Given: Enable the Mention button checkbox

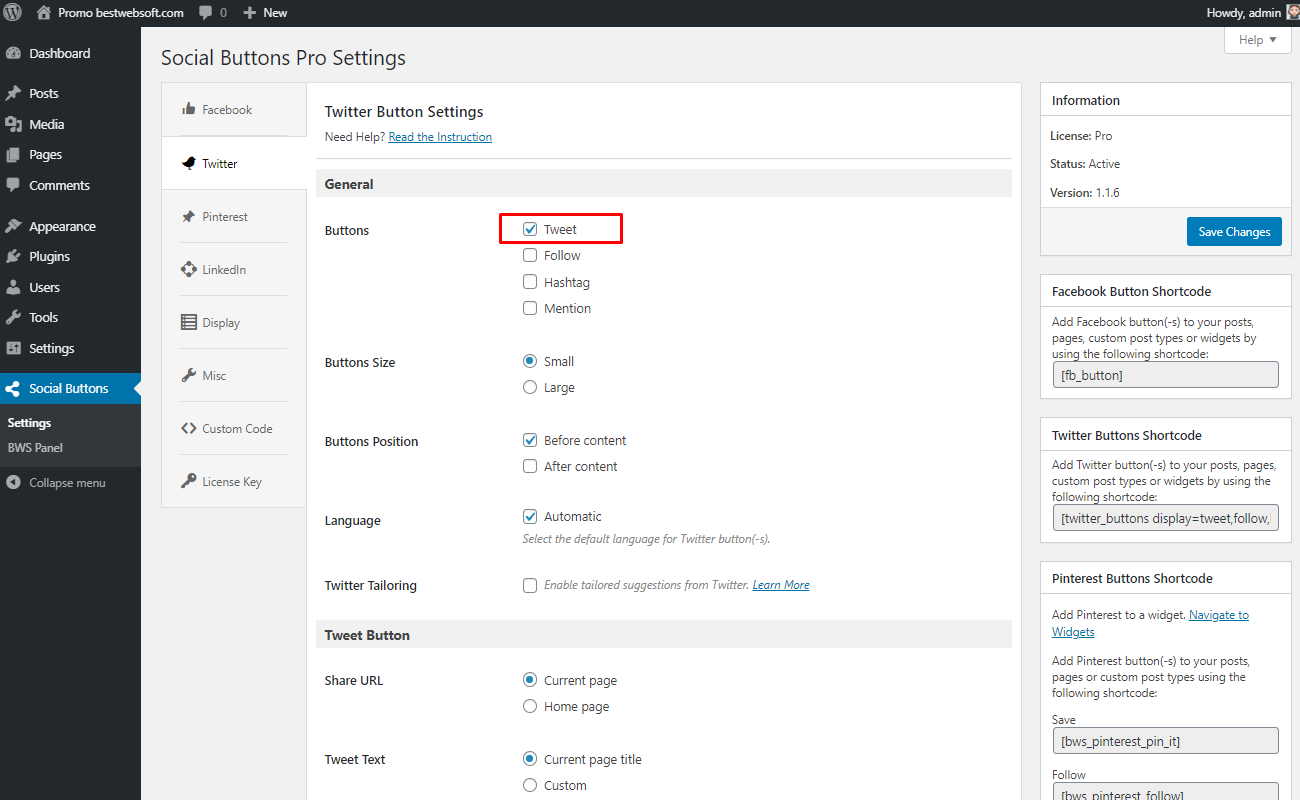Looking at the screenshot, I should [530, 308].
